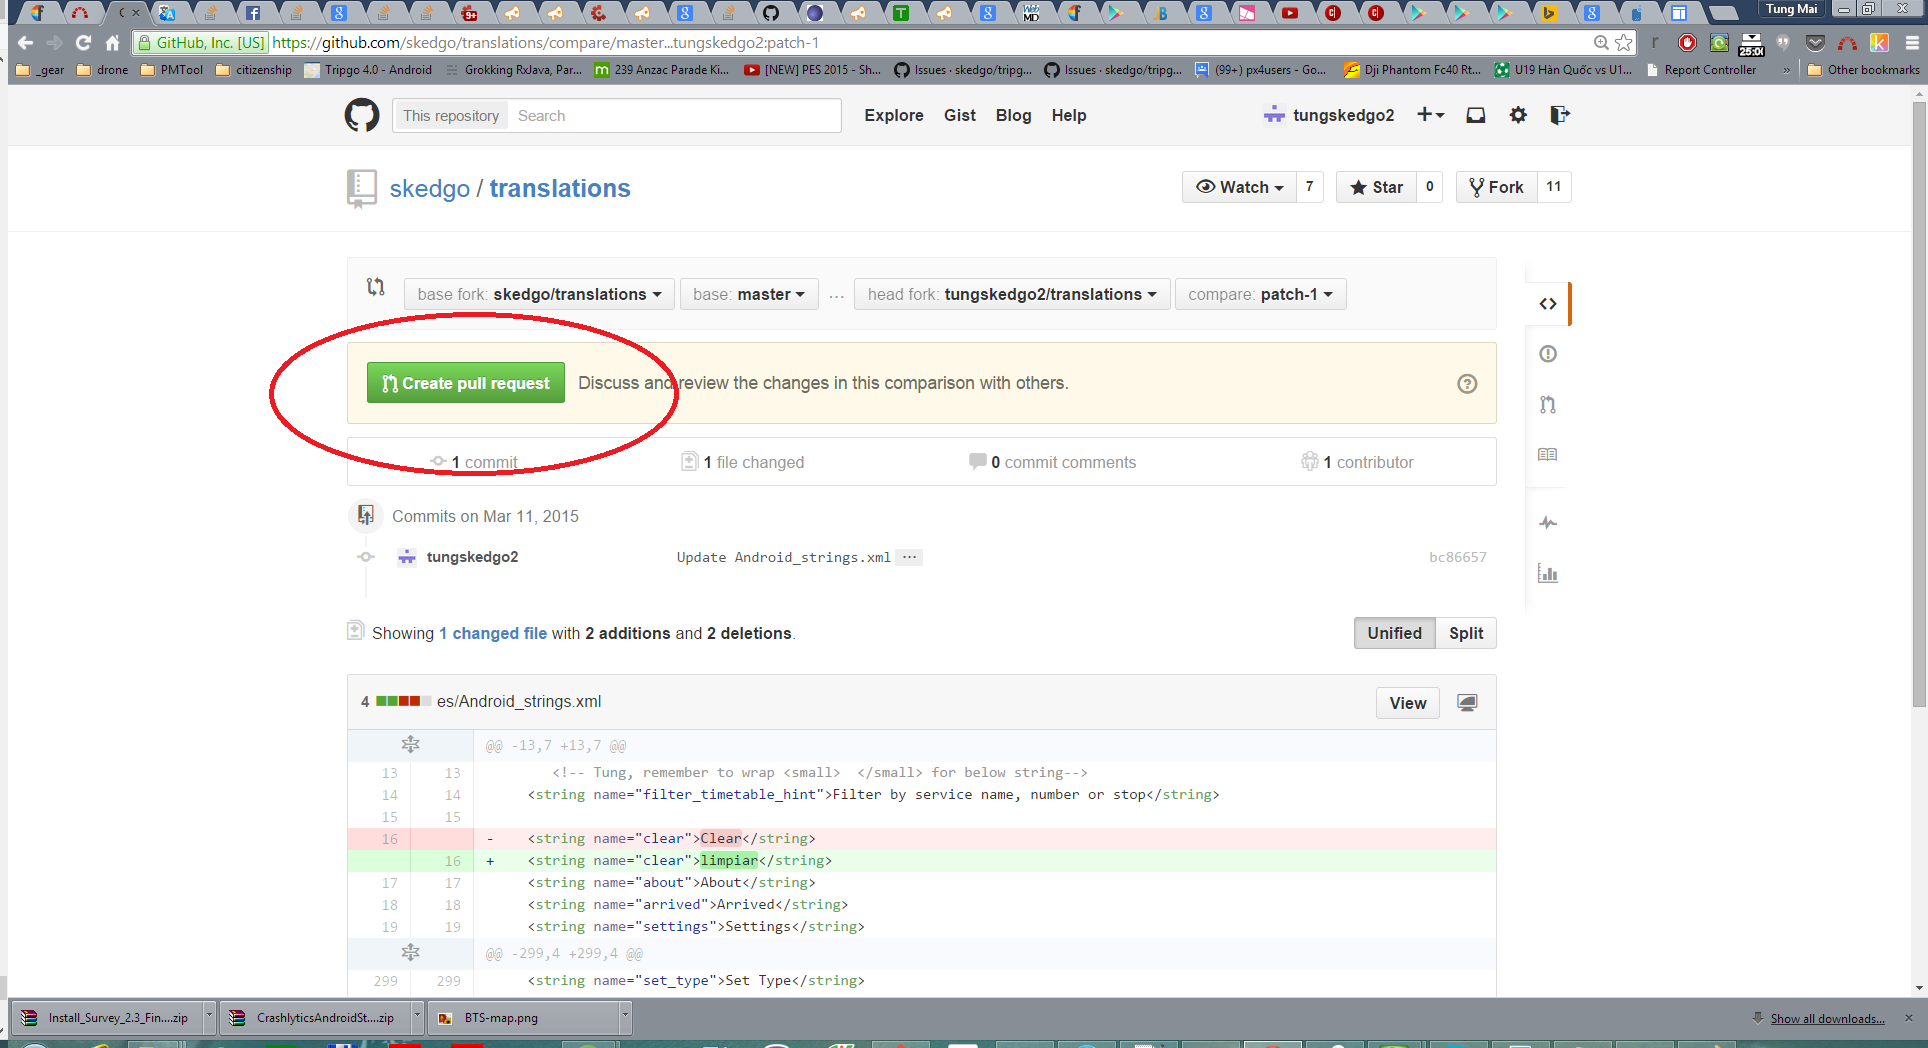Viewport: 1928px width, 1048px height.
Task: Star the repository
Action: pyautogui.click(x=1376, y=187)
